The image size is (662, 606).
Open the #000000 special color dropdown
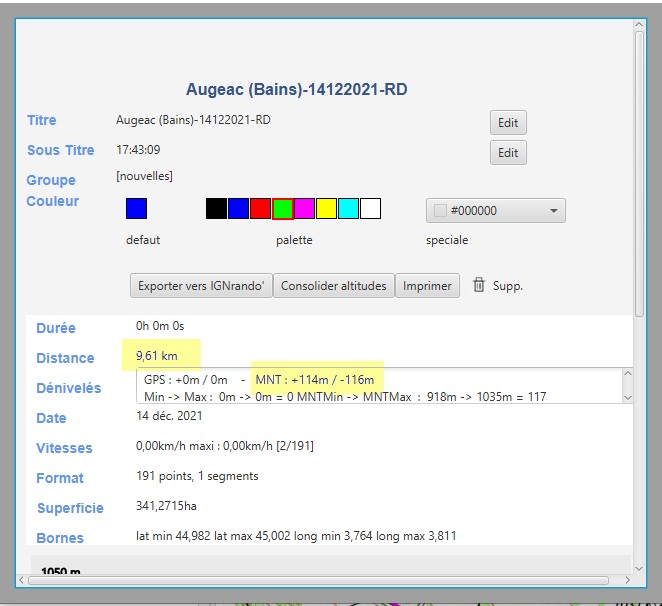point(496,211)
